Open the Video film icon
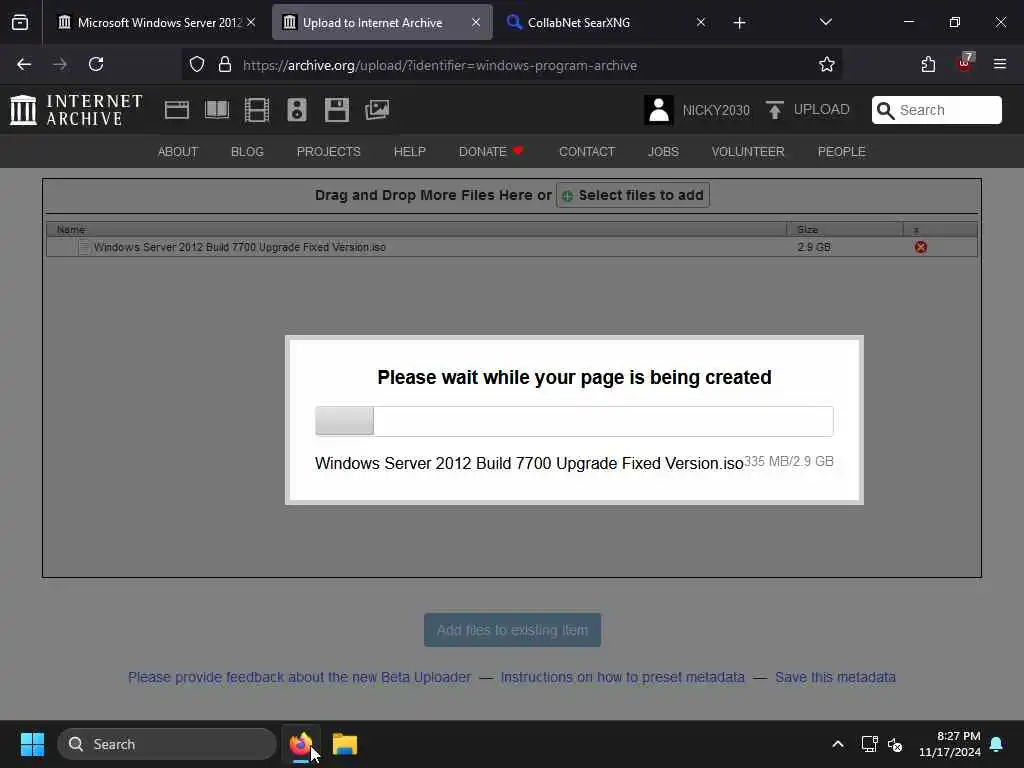The image size is (1024, 768). coord(257,110)
